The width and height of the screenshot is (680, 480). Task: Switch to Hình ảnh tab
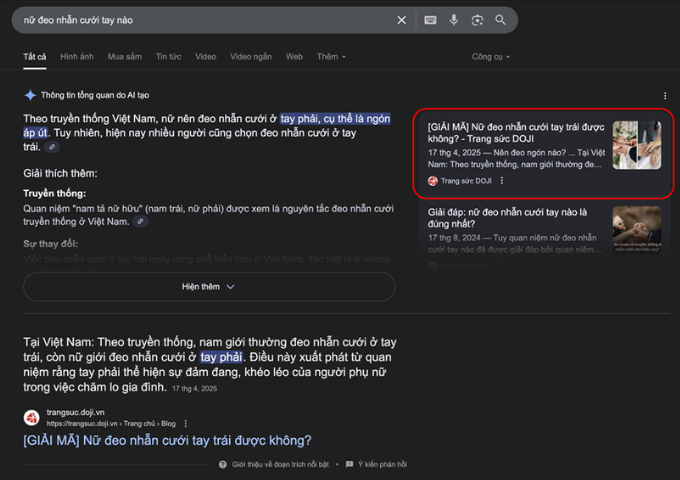click(x=77, y=57)
